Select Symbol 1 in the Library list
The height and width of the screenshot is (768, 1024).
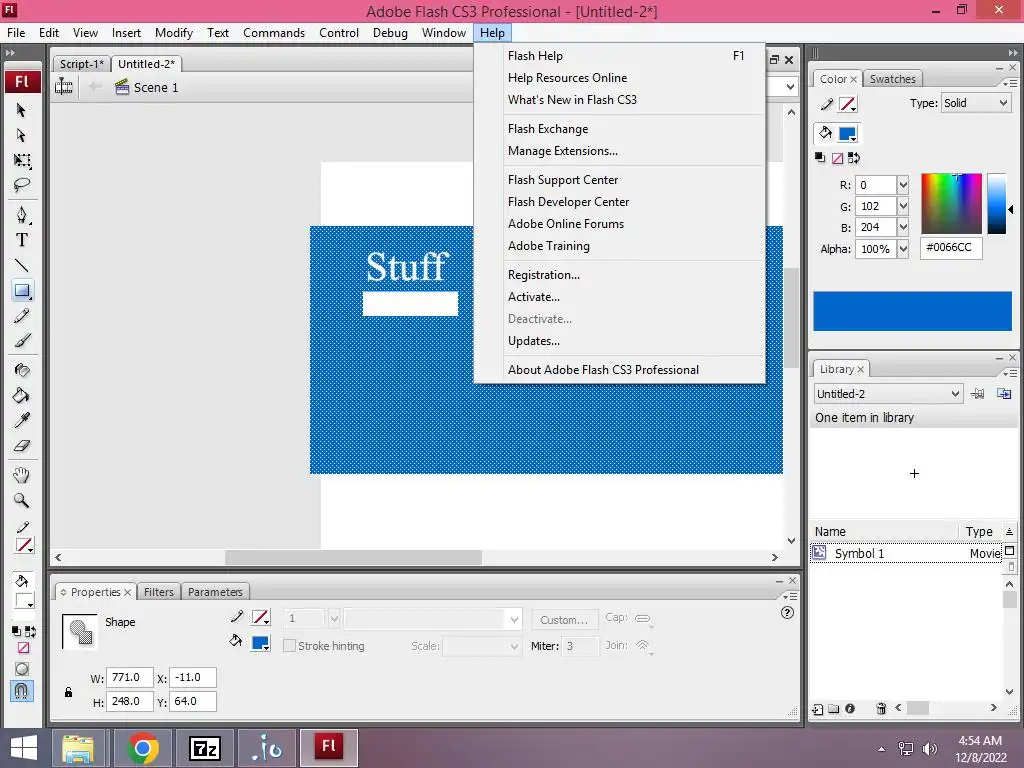905,553
